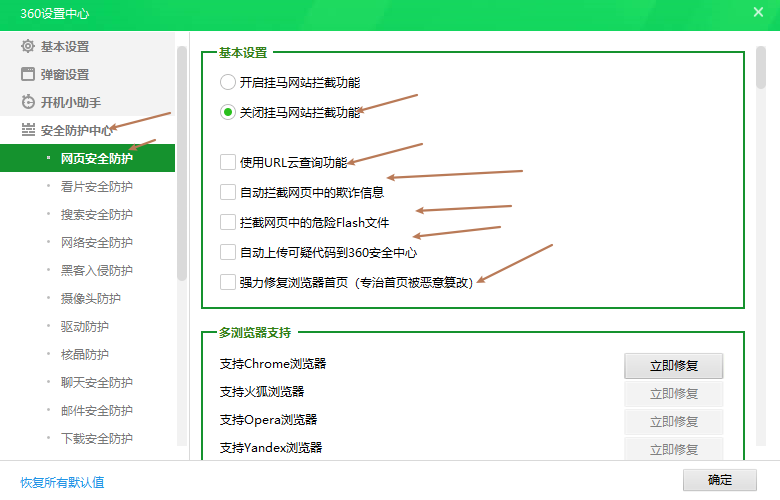
Task: Toggle 拦截网页中的危险Flash文件 checkbox
Action: 228,222
